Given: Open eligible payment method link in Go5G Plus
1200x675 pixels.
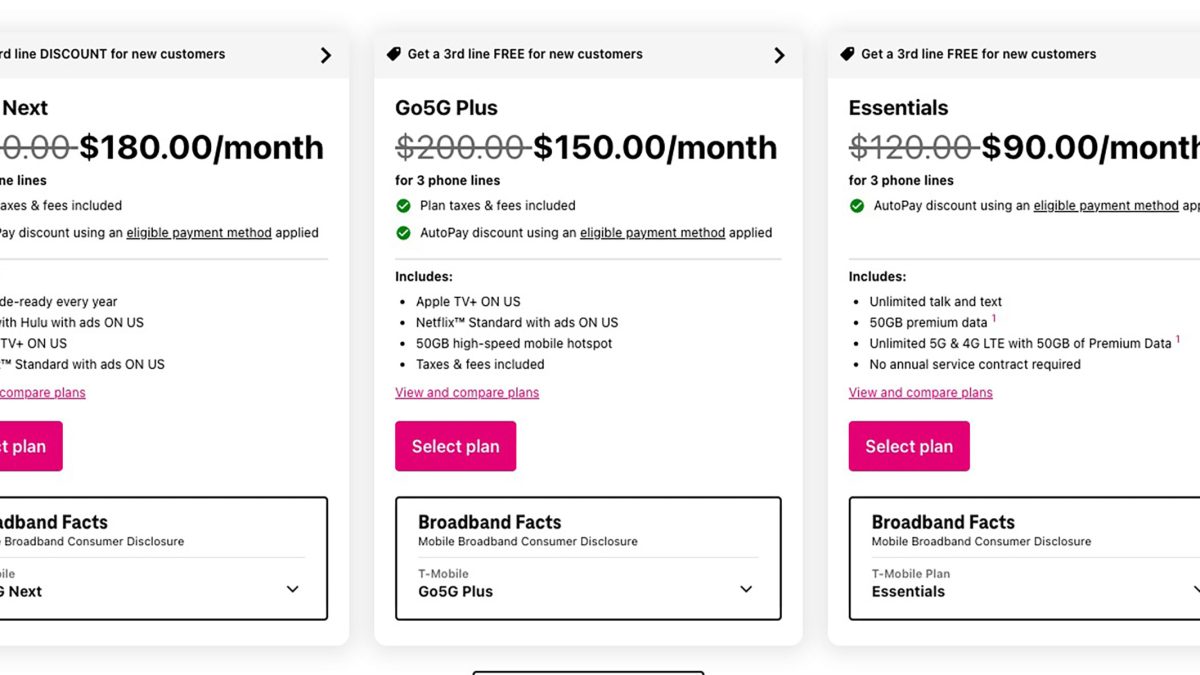Looking at the screenshot, I should (652, 233).
